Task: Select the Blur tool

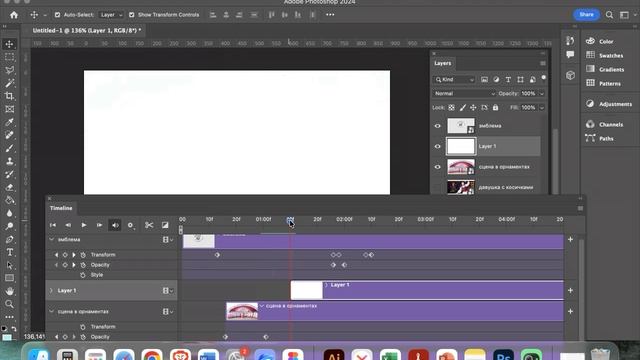Action: 9,213
